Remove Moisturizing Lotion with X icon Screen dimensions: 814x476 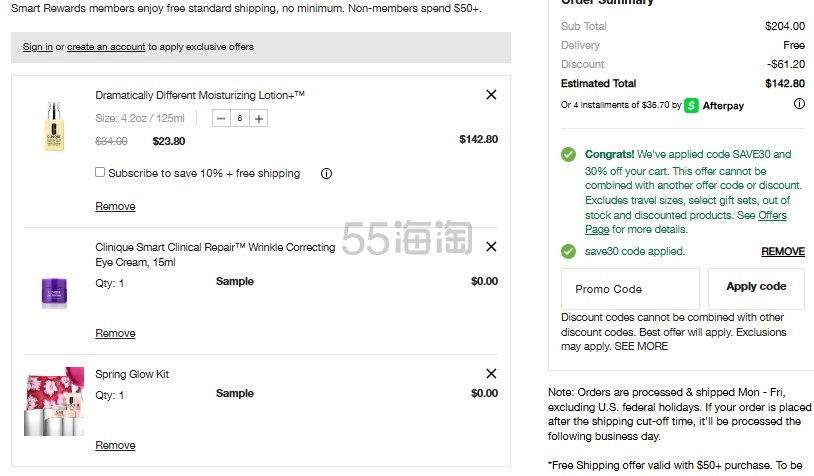pos(491,95)
